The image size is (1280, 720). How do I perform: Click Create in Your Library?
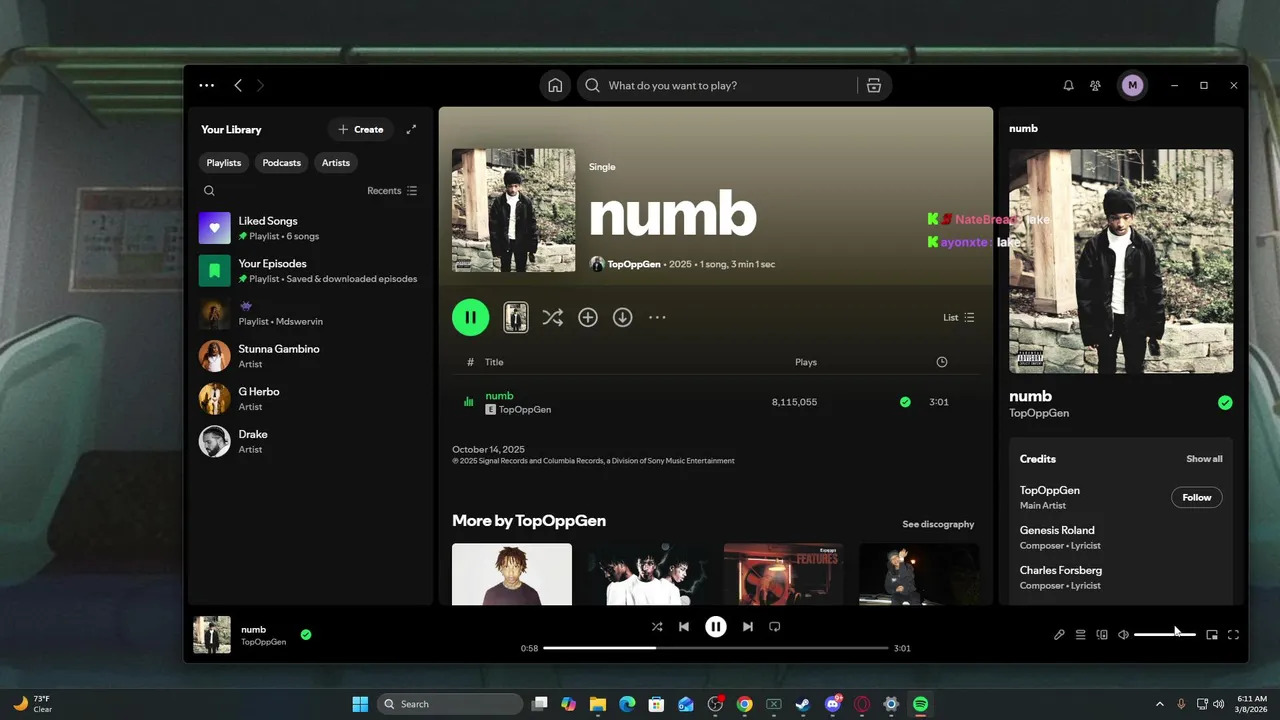[361, 129]
